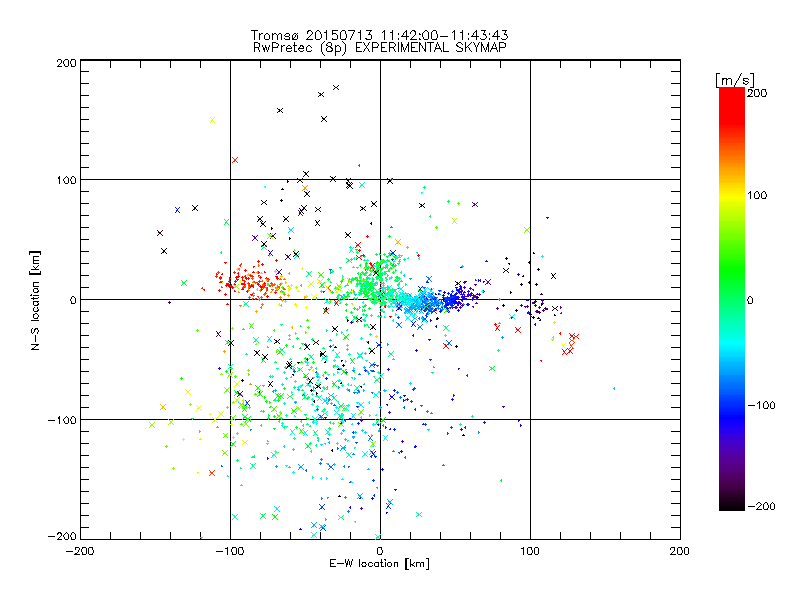800x600 pixels.
Task: Click the isolated yellow X marker near N-S 150
Action: [213, 120]
